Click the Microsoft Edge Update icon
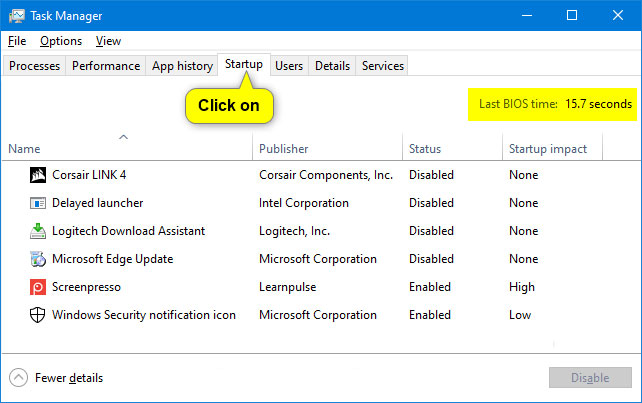The width and height of the screenshot is (642, 403). 38,259
